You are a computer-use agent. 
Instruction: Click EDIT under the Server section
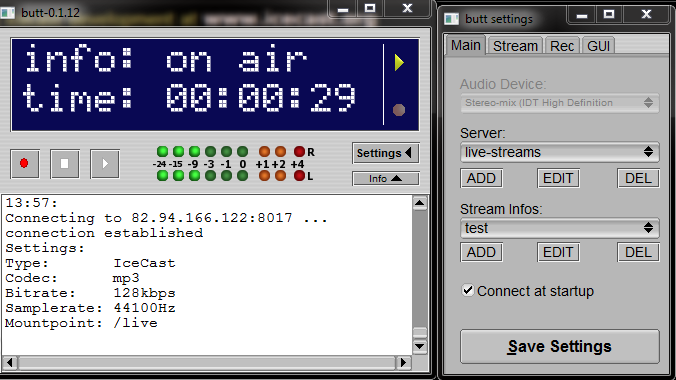(x=558, y=178)
